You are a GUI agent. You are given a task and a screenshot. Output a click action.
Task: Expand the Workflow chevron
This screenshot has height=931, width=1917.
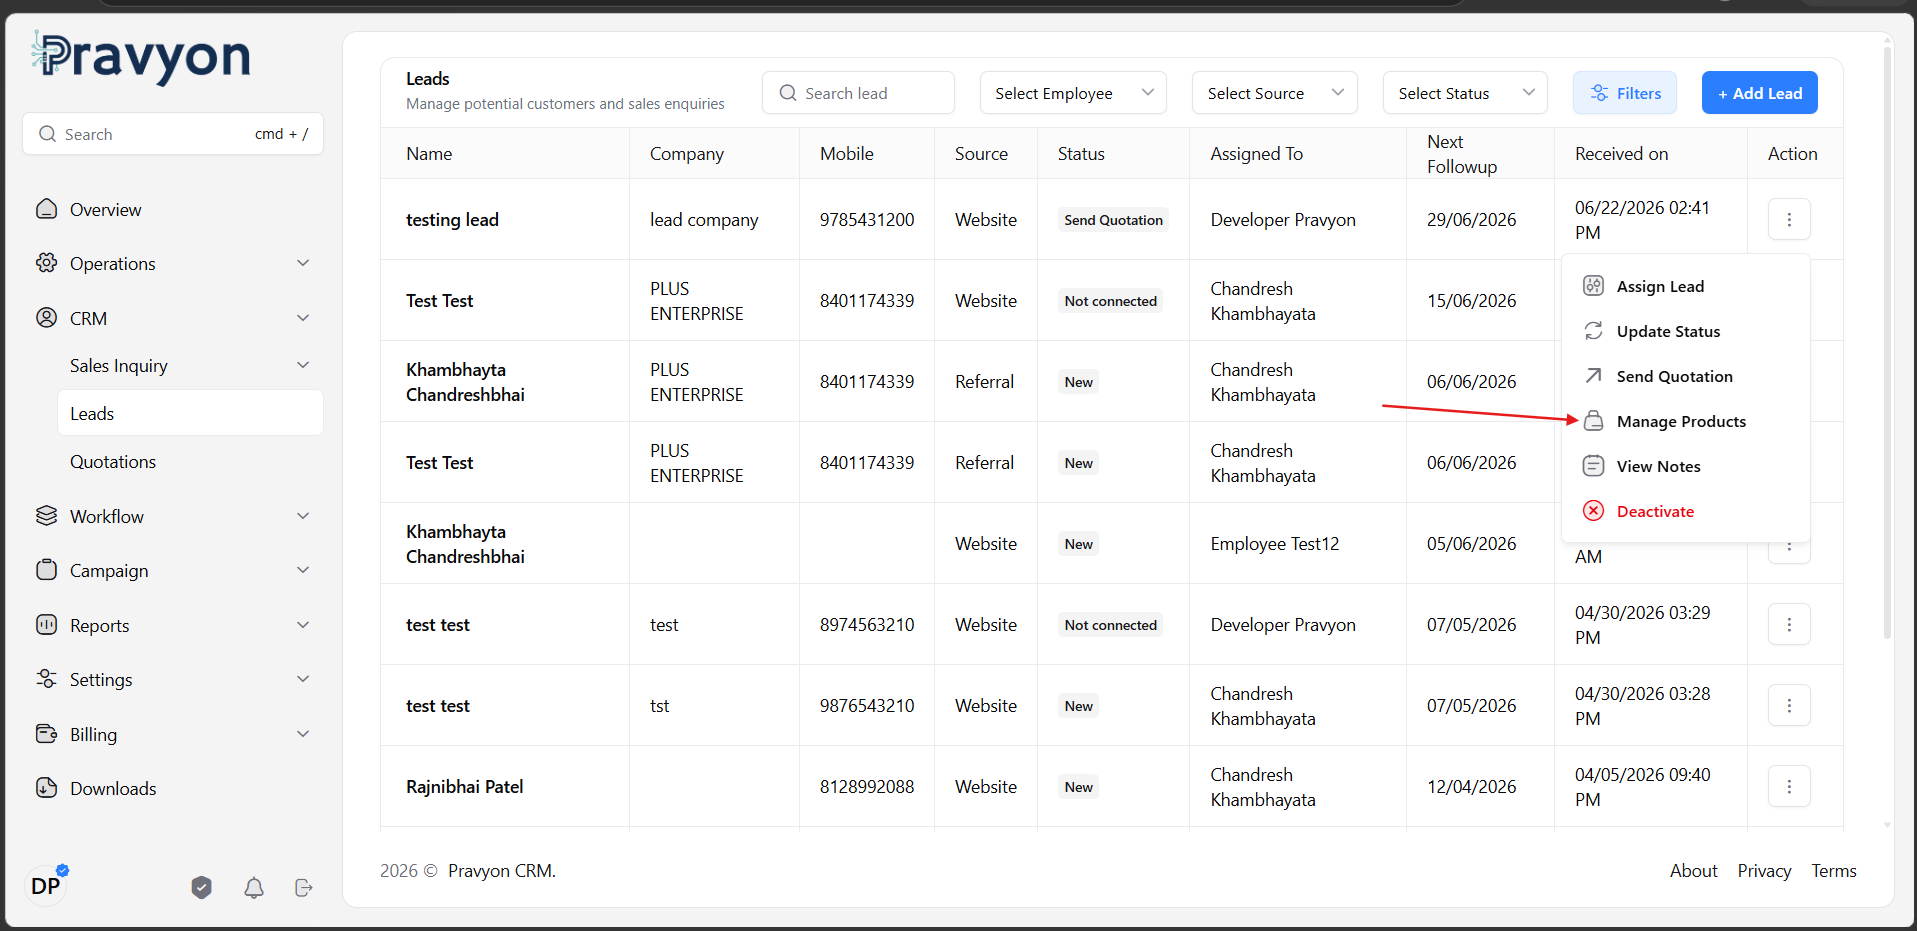pos(303,516)
